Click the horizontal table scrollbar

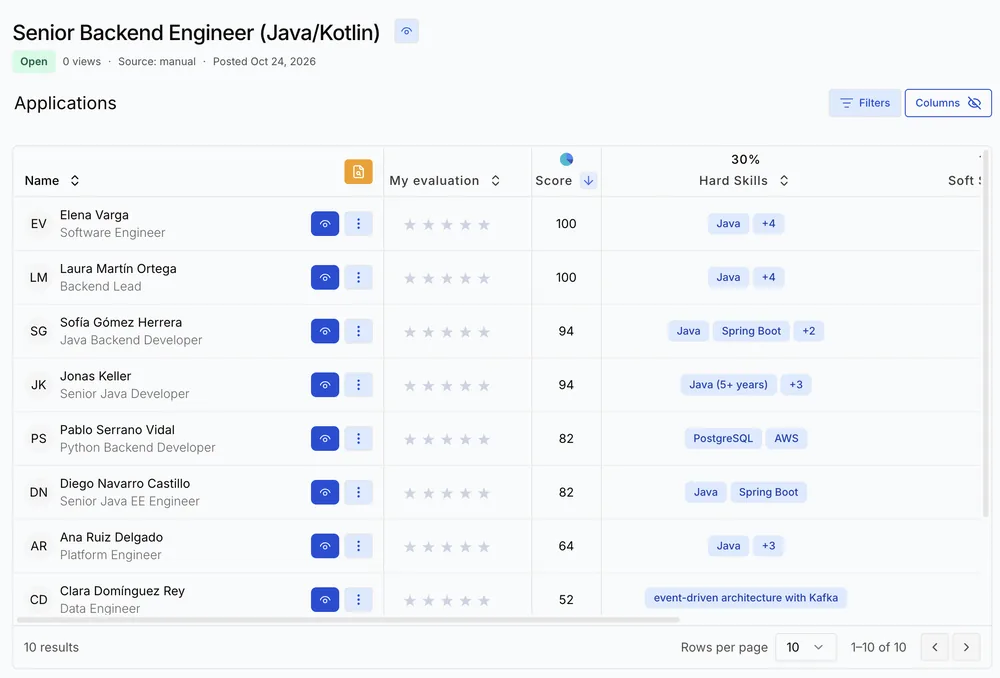(x=348, y=619)
